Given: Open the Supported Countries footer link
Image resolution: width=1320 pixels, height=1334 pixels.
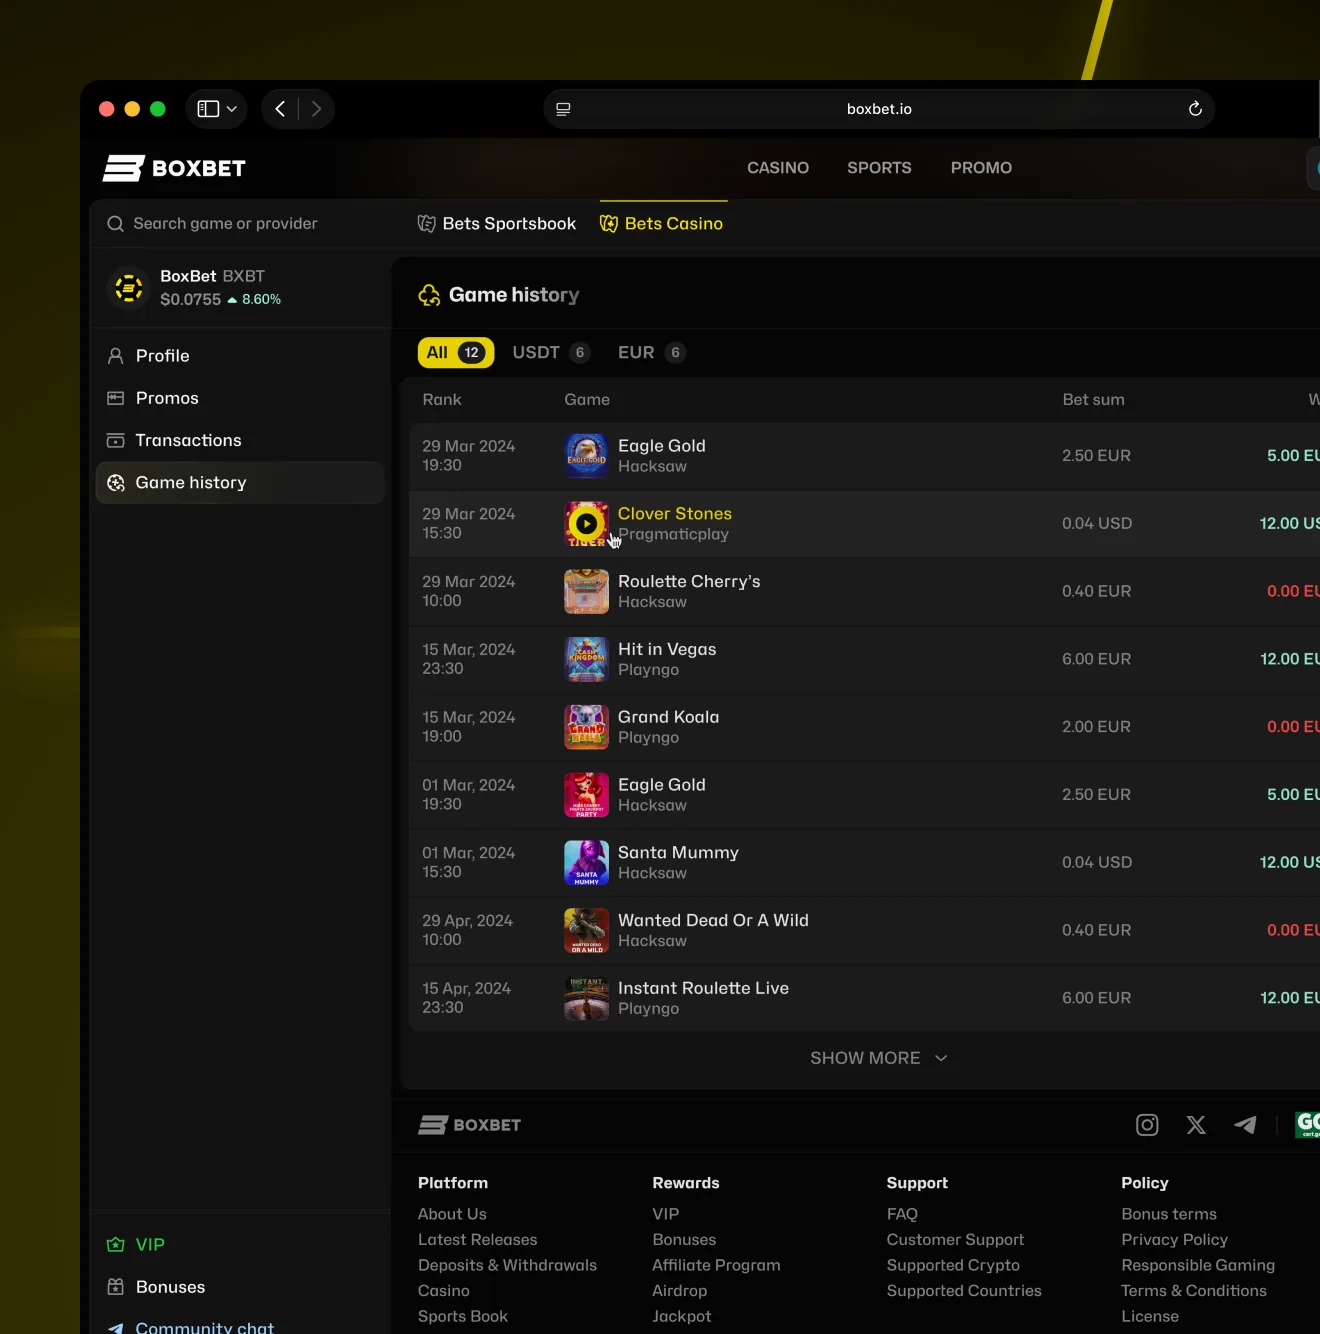Looking at the screenshot, I should [x=964, y=1291].
